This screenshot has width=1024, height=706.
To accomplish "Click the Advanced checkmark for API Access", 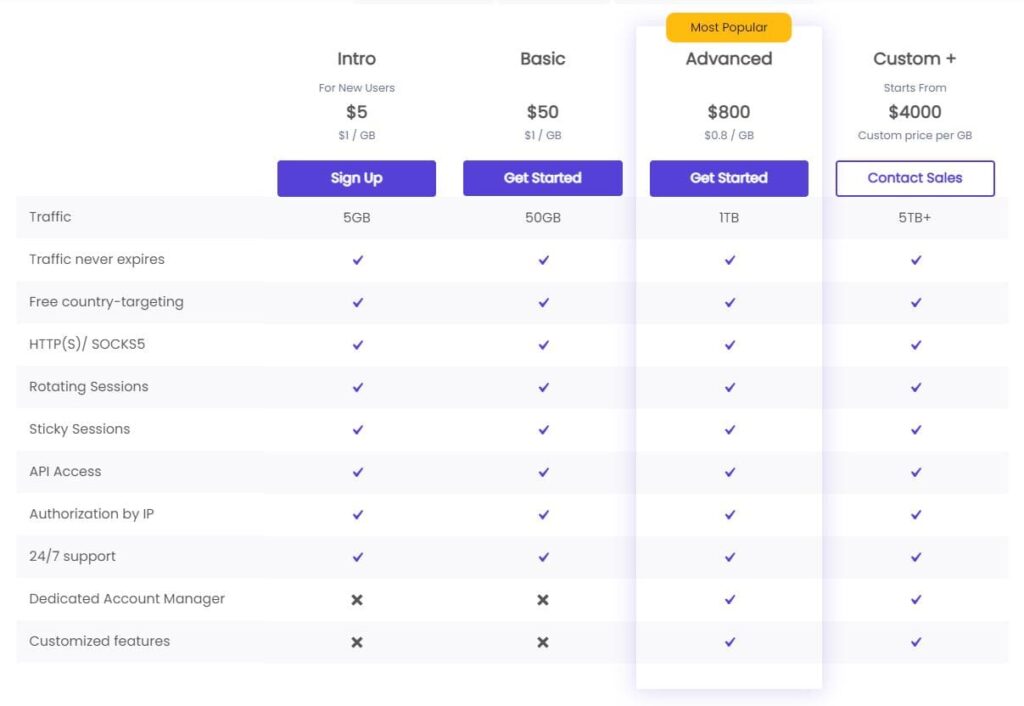I will (x=729, y=472).
